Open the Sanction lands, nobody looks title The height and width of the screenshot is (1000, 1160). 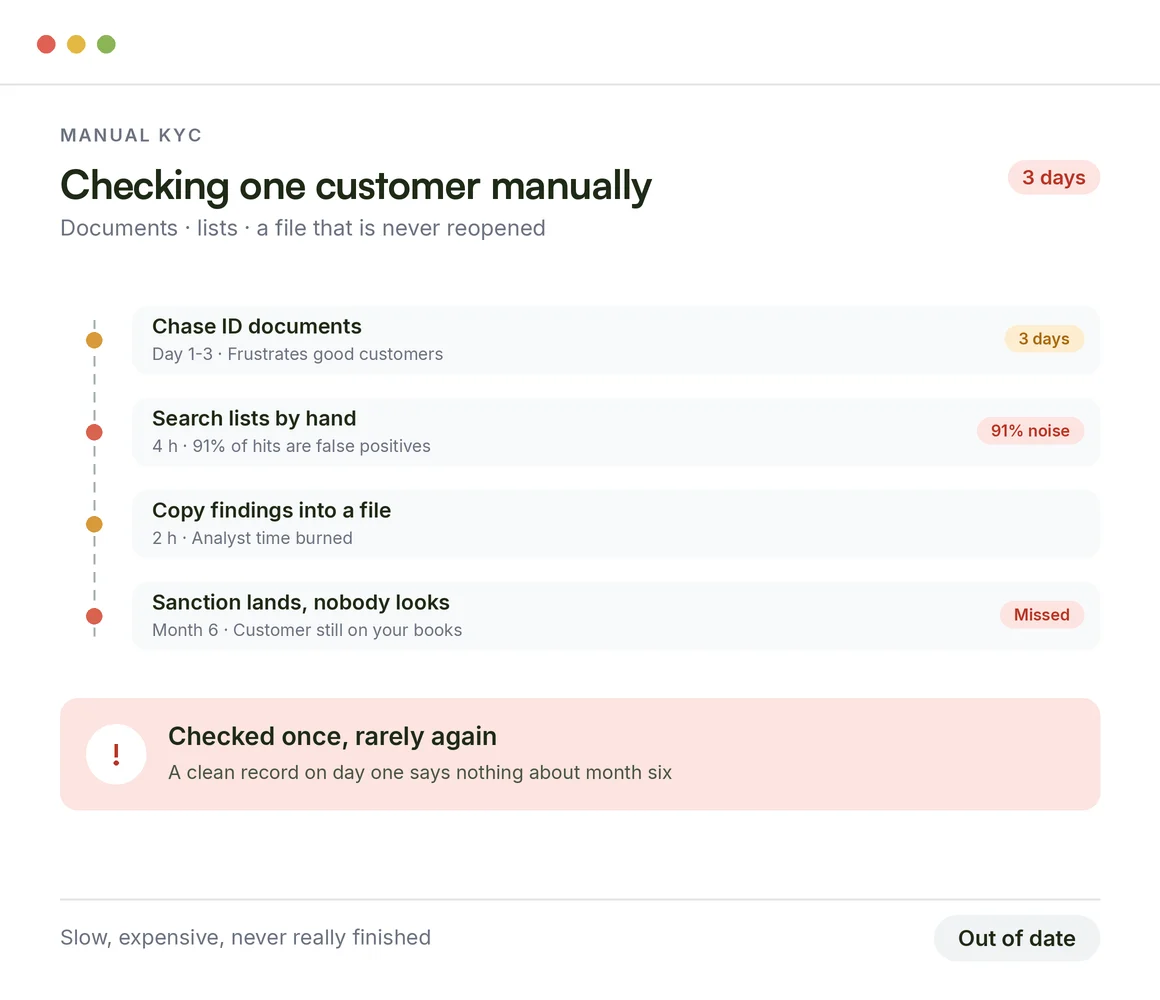[x=300, y=602]
